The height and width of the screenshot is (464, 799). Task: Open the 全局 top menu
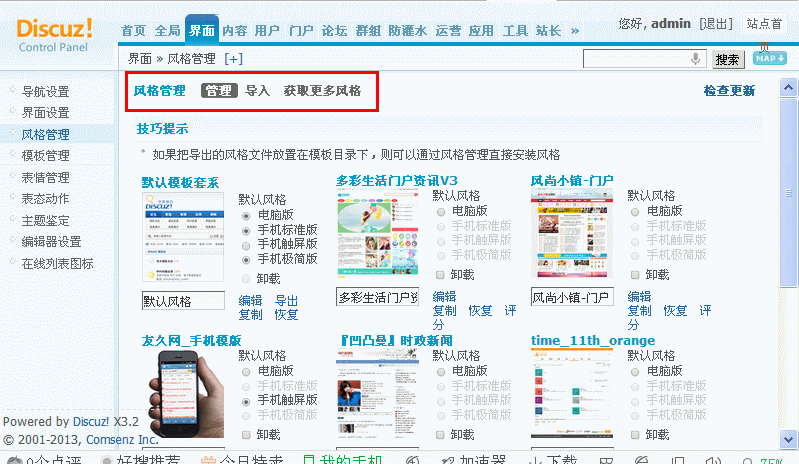tap(168, 31)
